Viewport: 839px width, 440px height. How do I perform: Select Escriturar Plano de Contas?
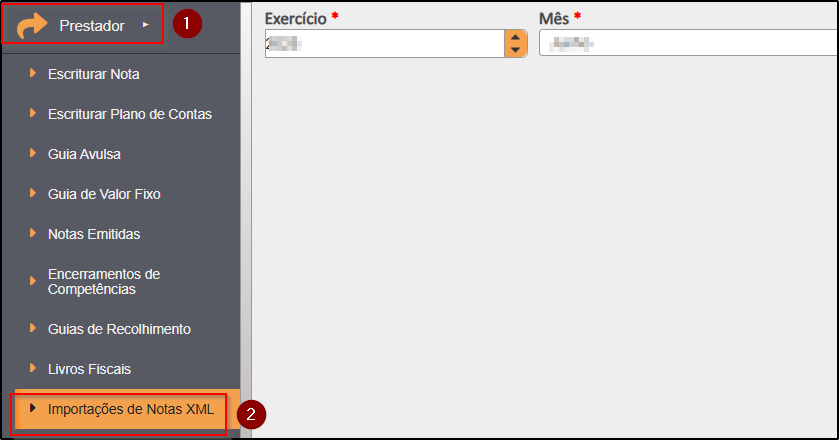click(129, 114)
